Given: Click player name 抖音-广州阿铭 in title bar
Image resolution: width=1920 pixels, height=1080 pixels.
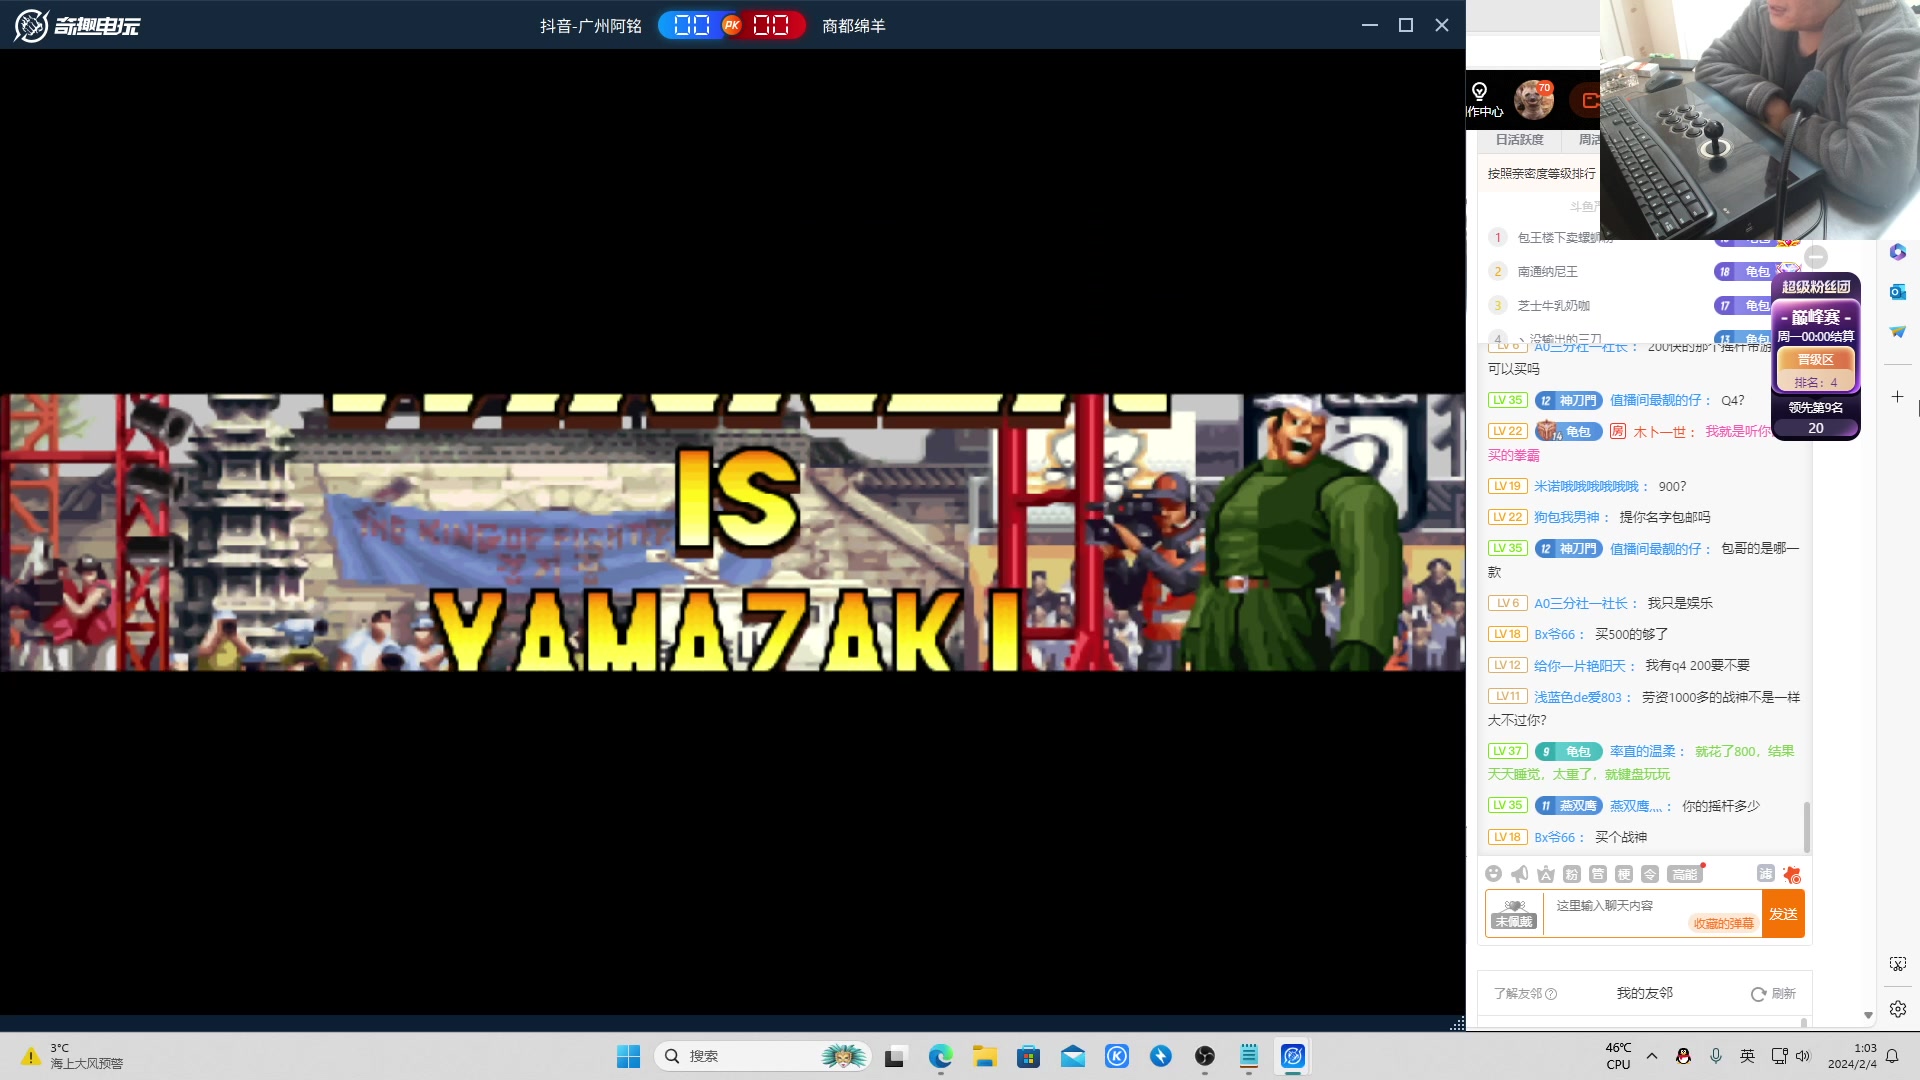Looking at the screenshot, I should click(591, 26).
